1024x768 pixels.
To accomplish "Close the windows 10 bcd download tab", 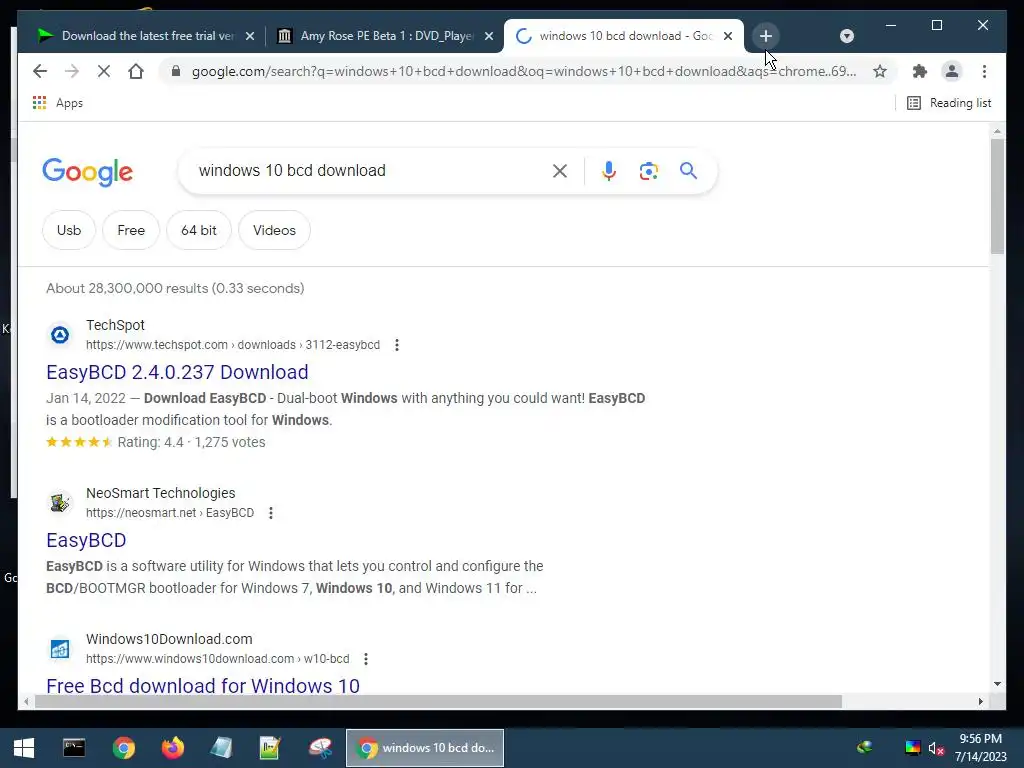I will [x=728, y=36].
